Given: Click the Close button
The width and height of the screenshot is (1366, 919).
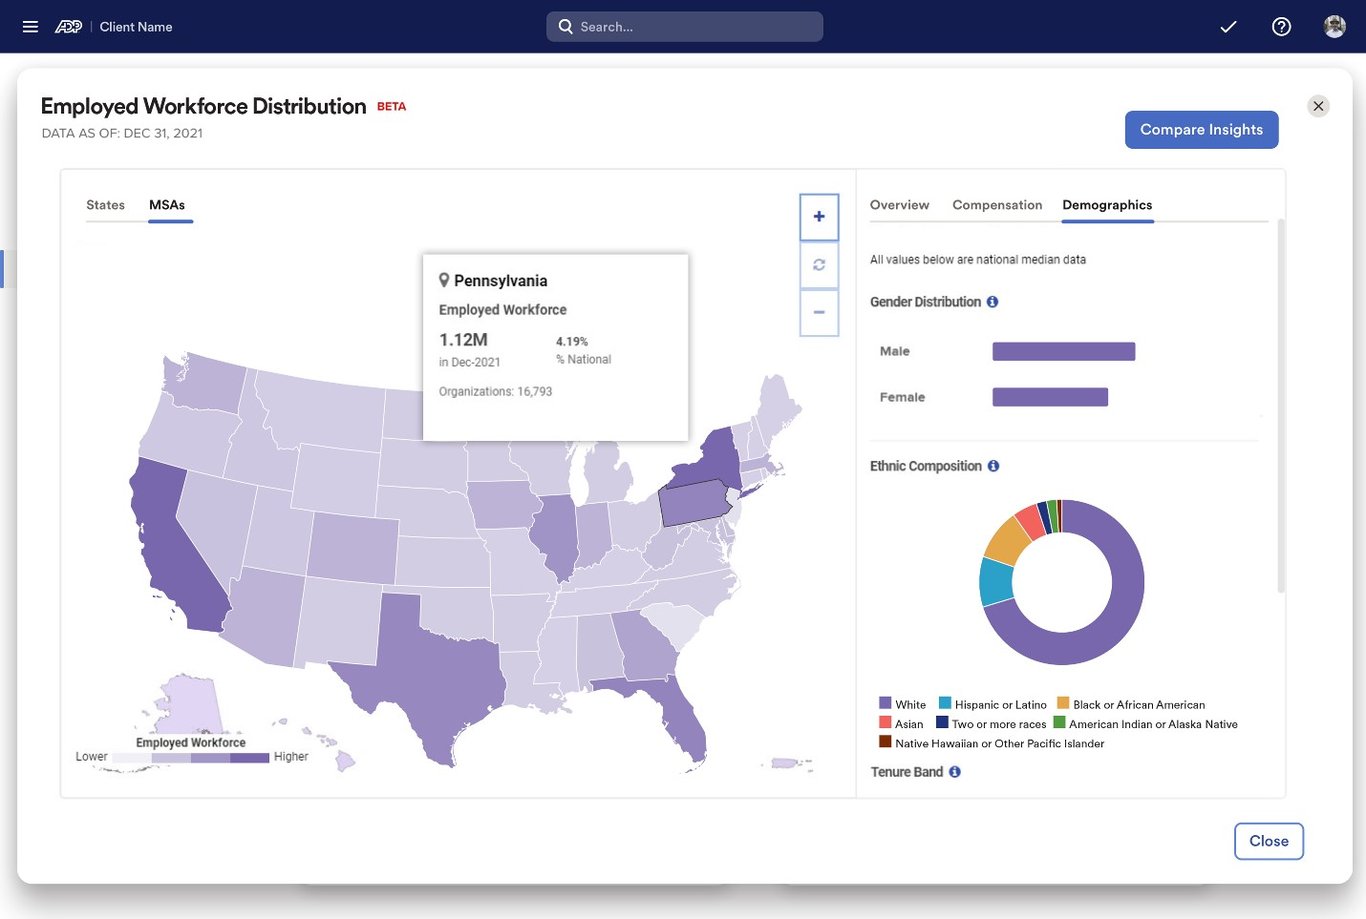Looking at the screenshot, I should [x=1268, y=841].
